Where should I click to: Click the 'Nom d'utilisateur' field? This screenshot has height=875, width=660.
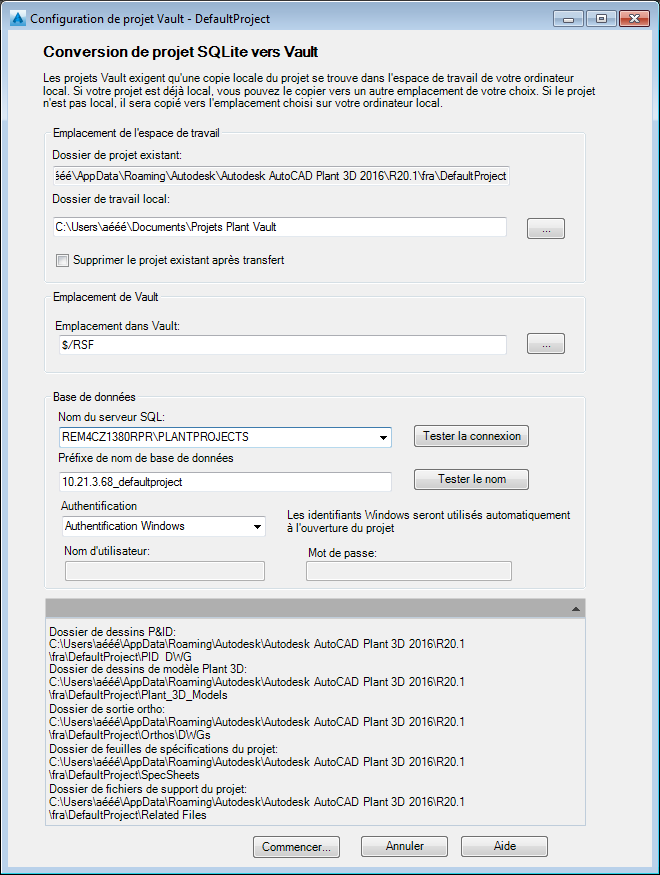[x=165, y=571]
